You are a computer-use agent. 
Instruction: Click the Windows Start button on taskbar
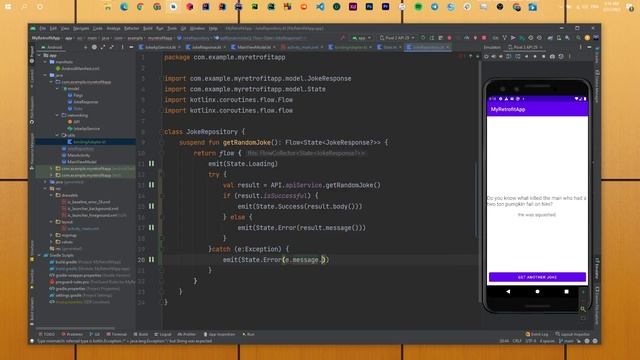8,7
